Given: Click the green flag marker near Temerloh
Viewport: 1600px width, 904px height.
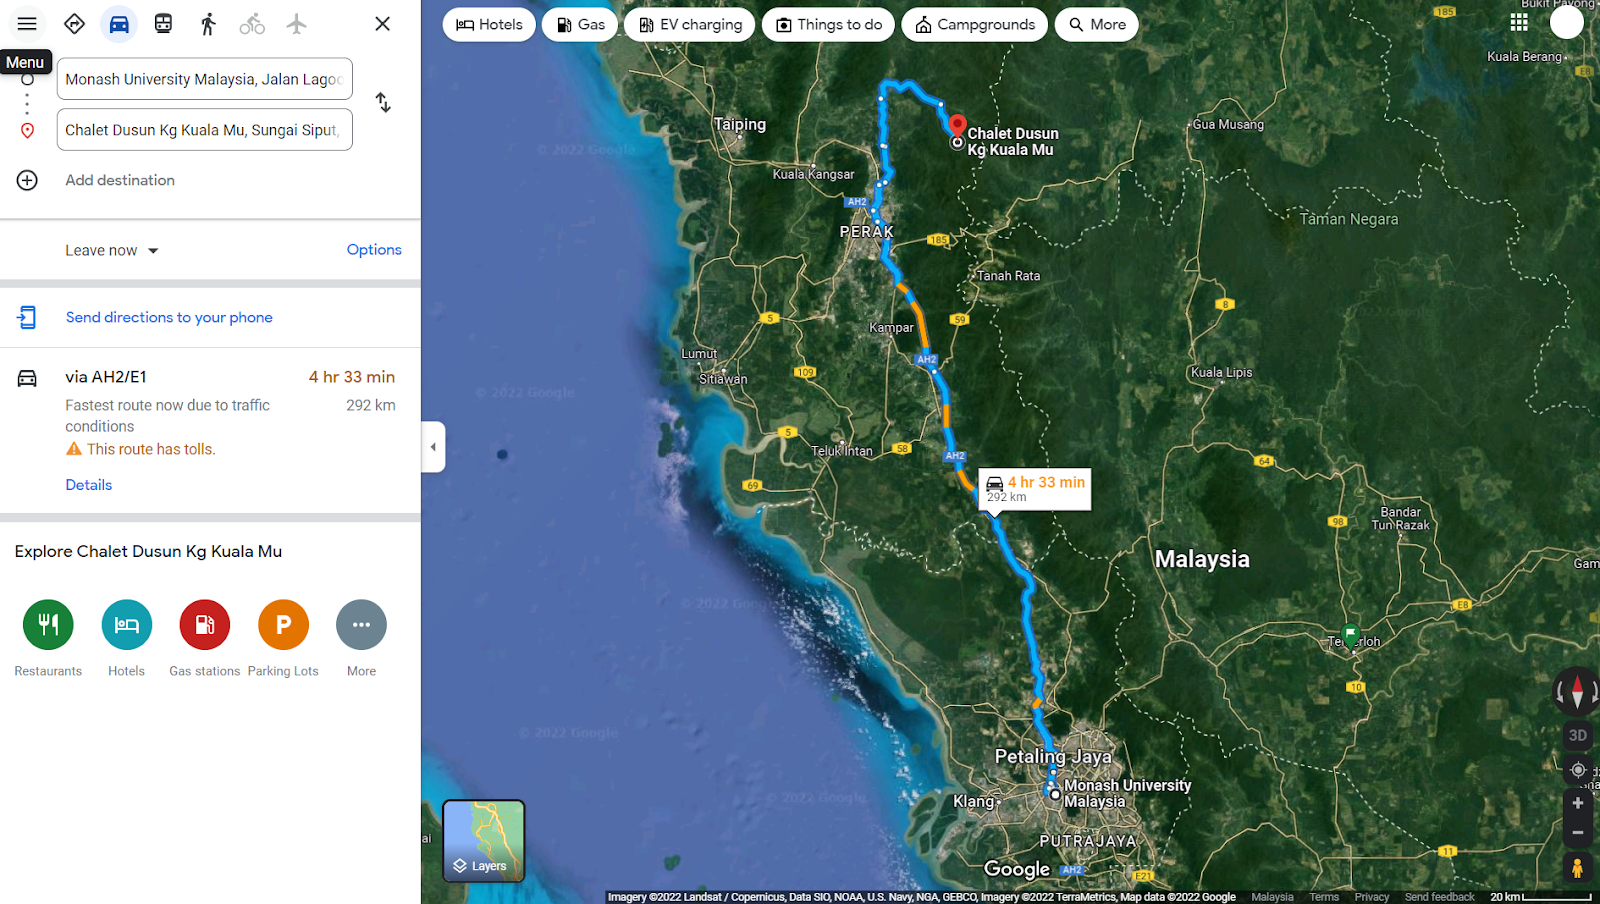Looking at the screenshot, I should click(x=1350, y=634).
